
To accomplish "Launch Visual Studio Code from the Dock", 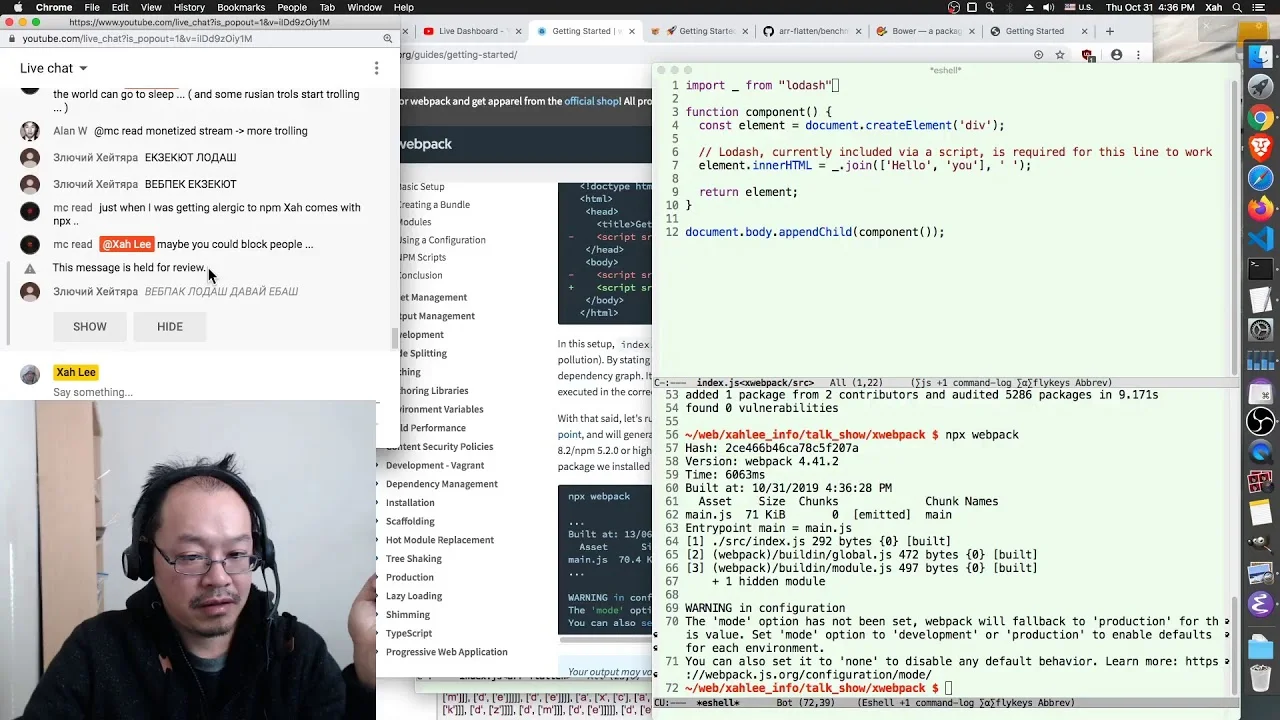I will (1261, 239).
